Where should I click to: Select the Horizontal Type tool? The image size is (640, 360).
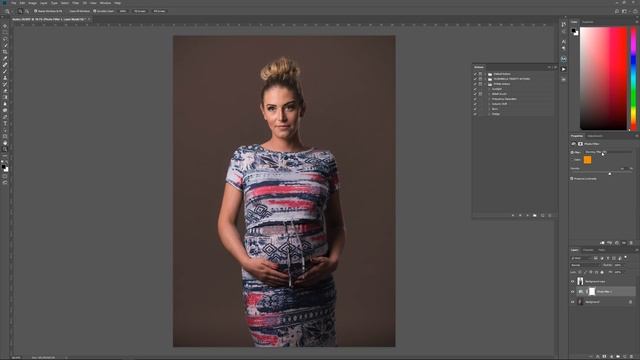(5, 123)
